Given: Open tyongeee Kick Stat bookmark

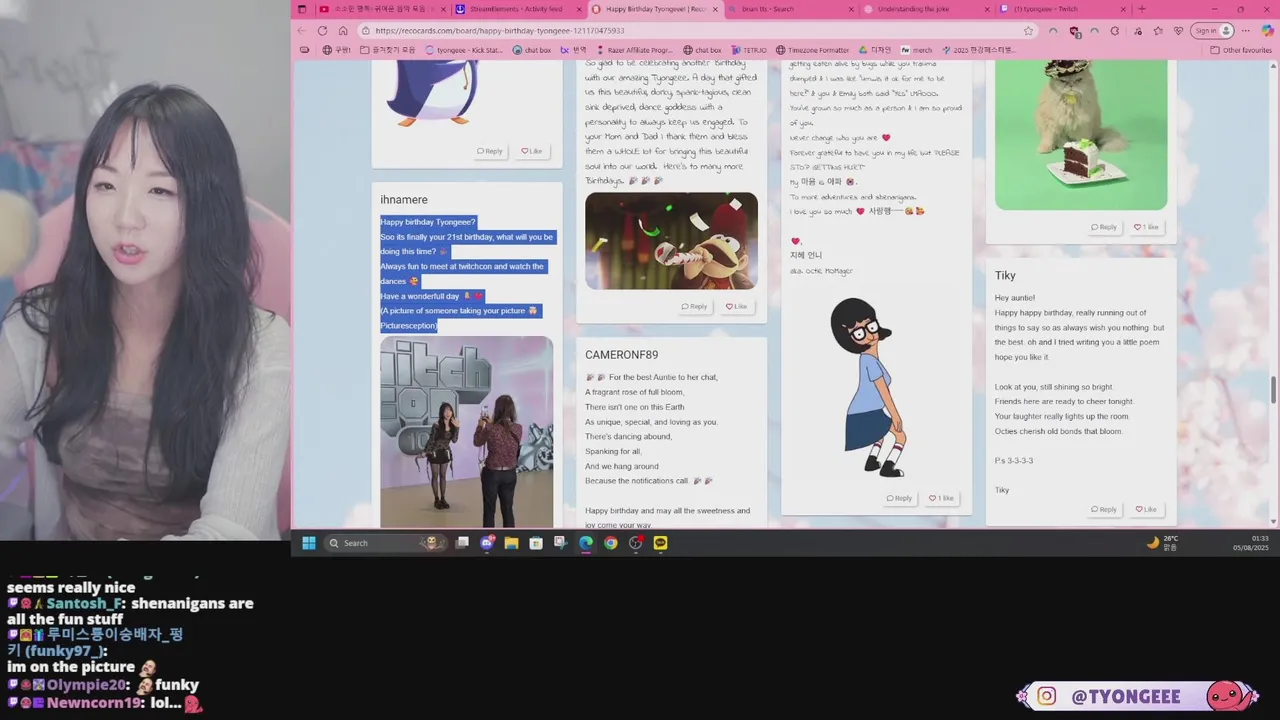Looking at the screenshot, I should coord(464,50).
